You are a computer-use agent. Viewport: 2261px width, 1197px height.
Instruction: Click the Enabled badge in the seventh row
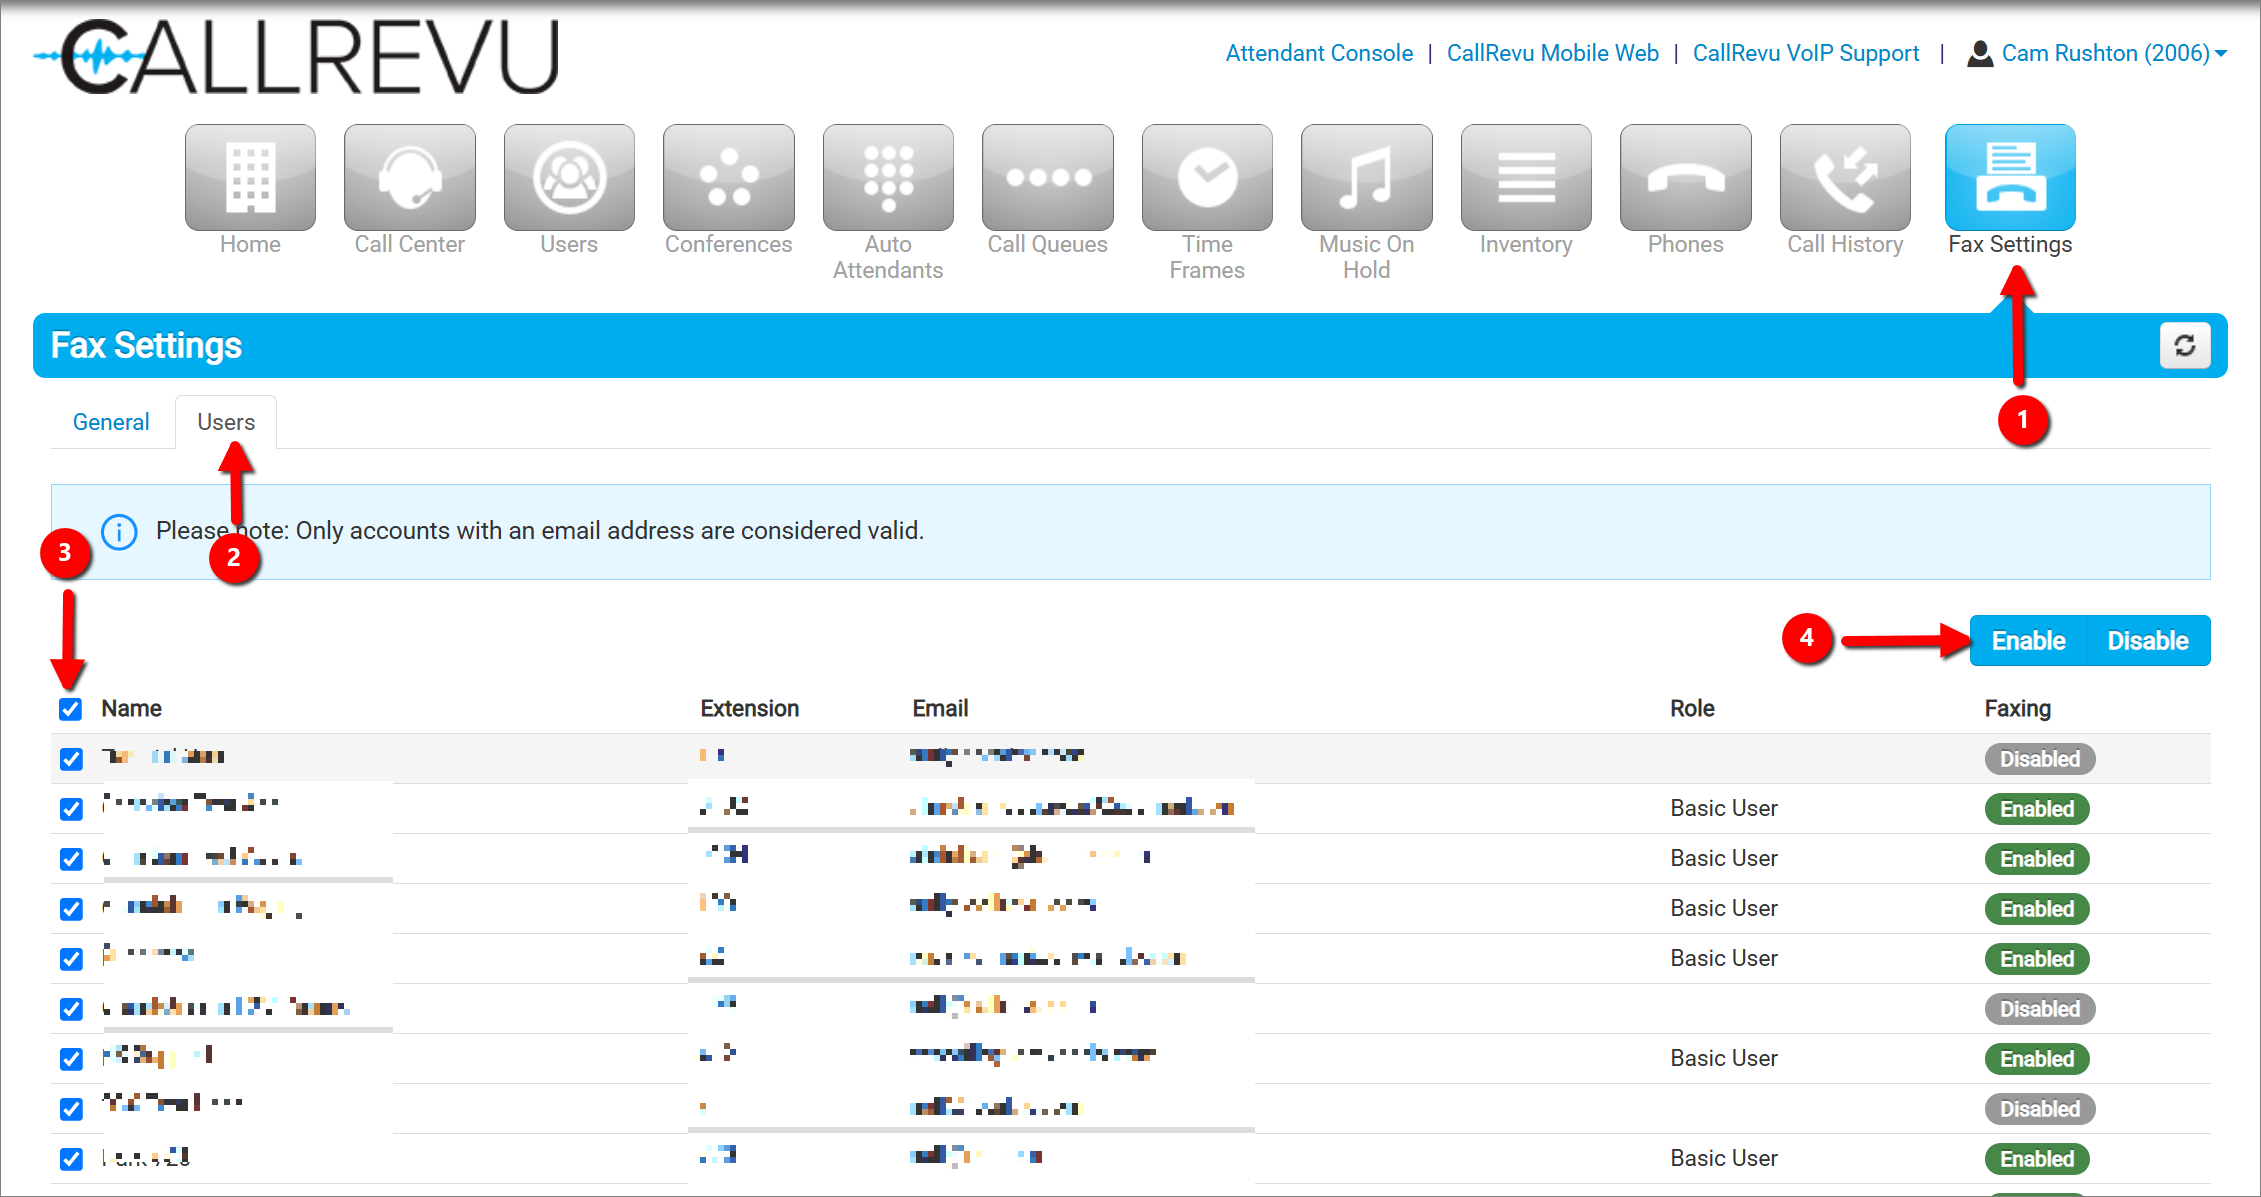pyautogui.click(x=2037, y=1059)
